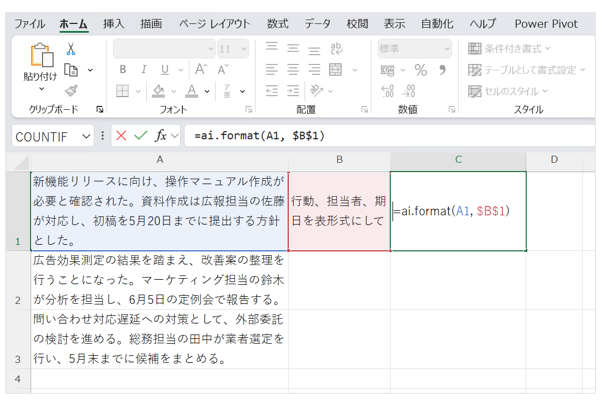Open the font size dropdown showing 11
602x402 pixels.
click(244, 49)
